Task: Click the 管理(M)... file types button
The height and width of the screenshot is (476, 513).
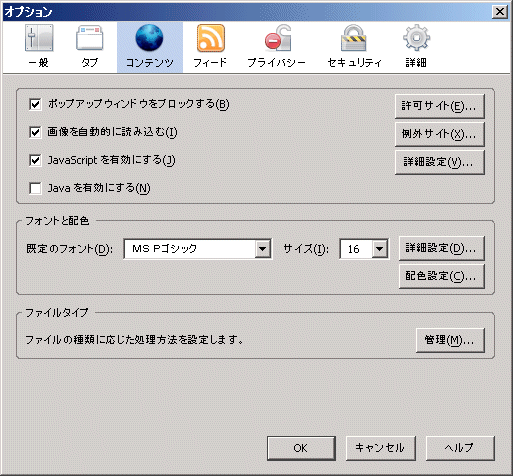Action: [450, 340]
